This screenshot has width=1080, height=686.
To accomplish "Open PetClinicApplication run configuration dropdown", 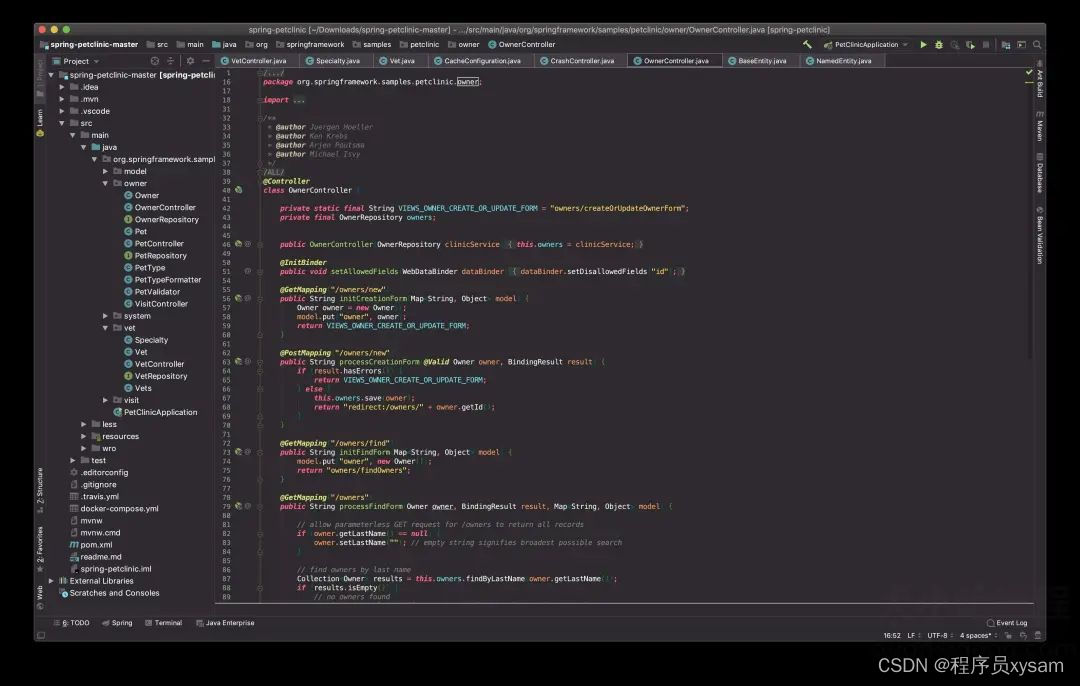I will click(866, 45).
